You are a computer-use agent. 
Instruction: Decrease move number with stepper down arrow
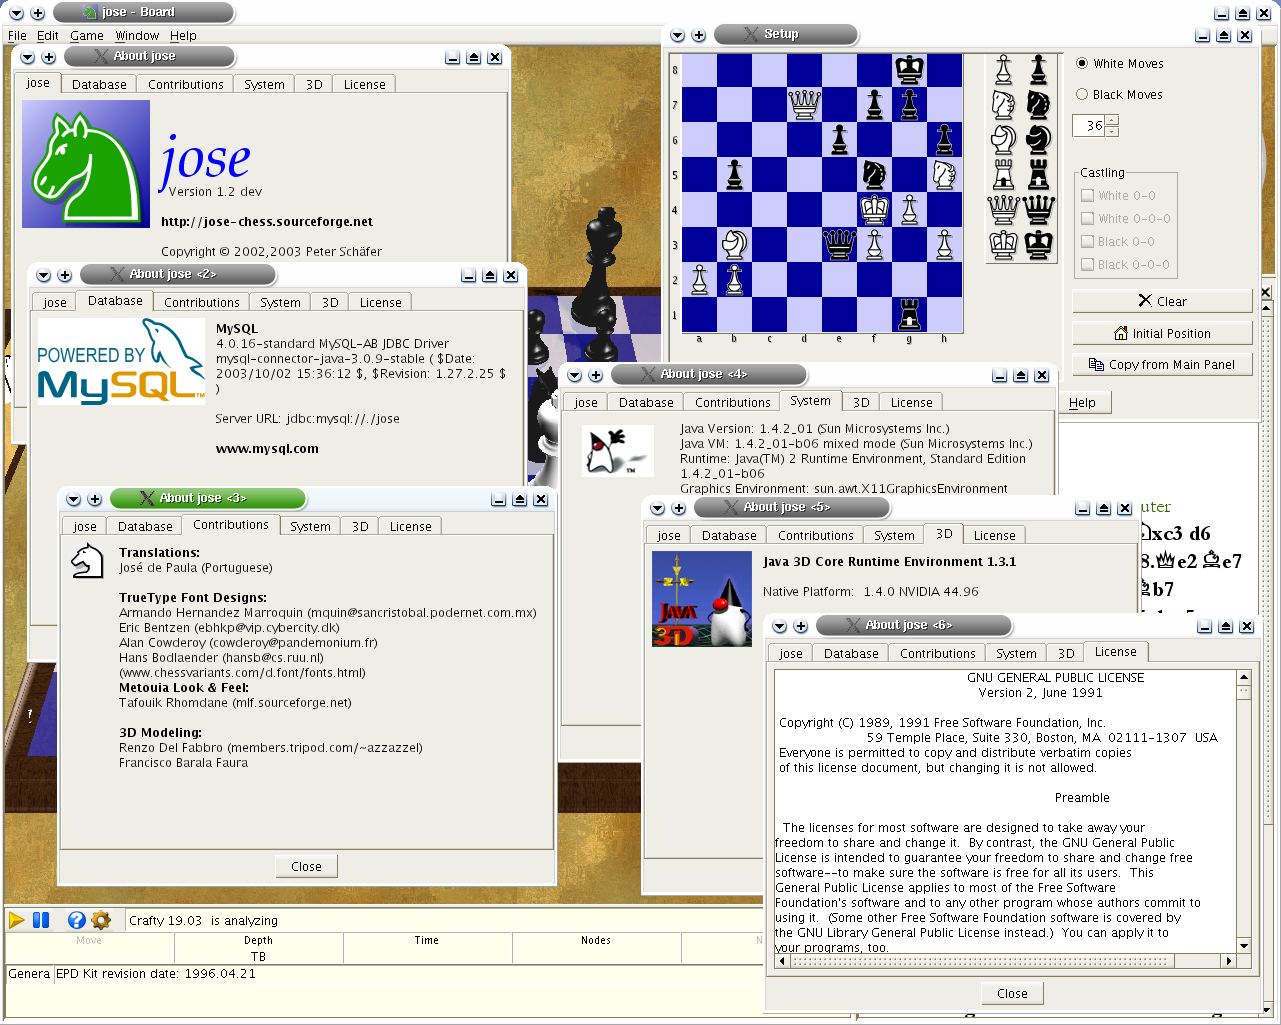[1112, 131]
